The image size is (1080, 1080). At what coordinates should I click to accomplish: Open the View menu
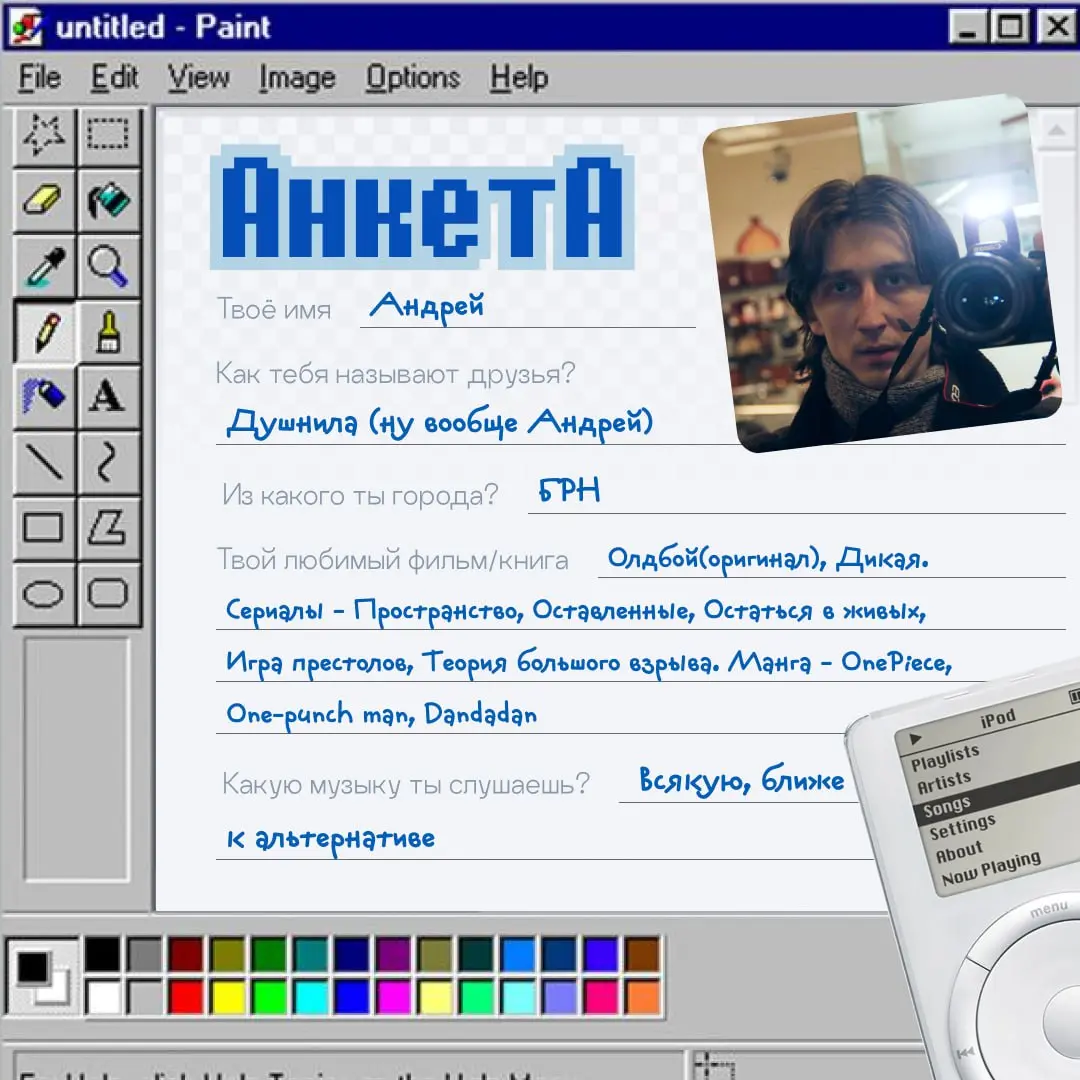tap(198, 77)
